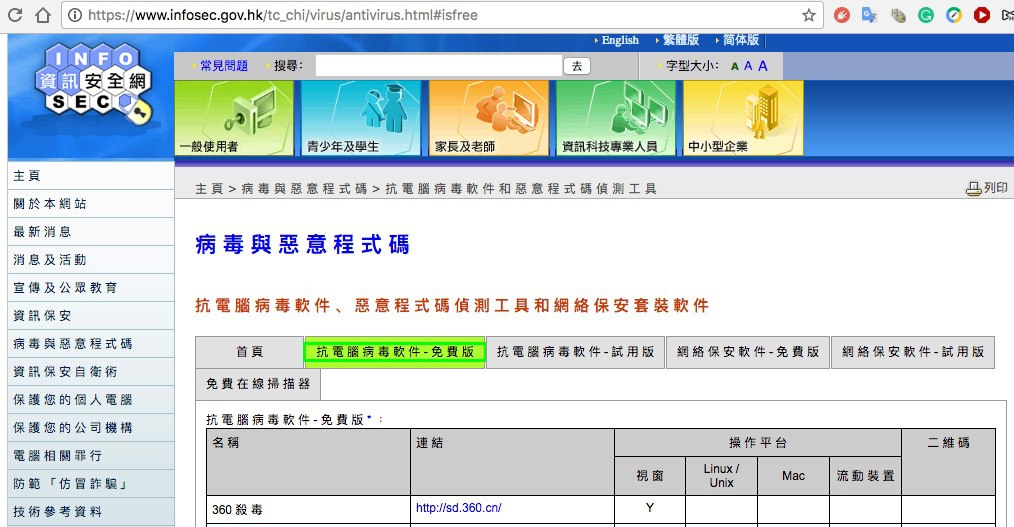Switch to the 免費在線掃描器 tab

258,383
